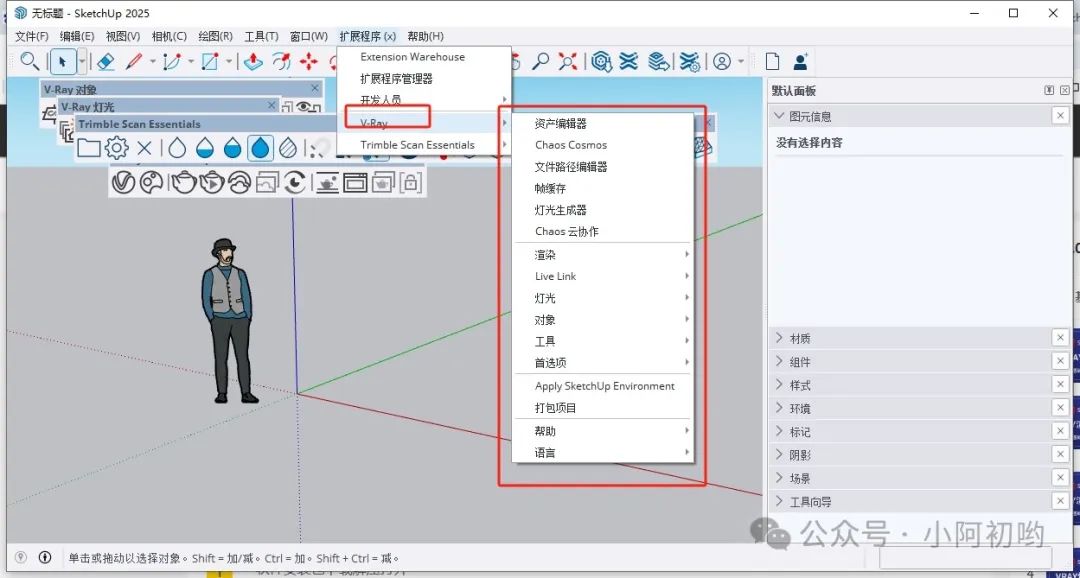The height and width of the screenshot is (578, 1080).
Task: Open the Rectangle tool dropdown arrow
Action: coord(228,62)
